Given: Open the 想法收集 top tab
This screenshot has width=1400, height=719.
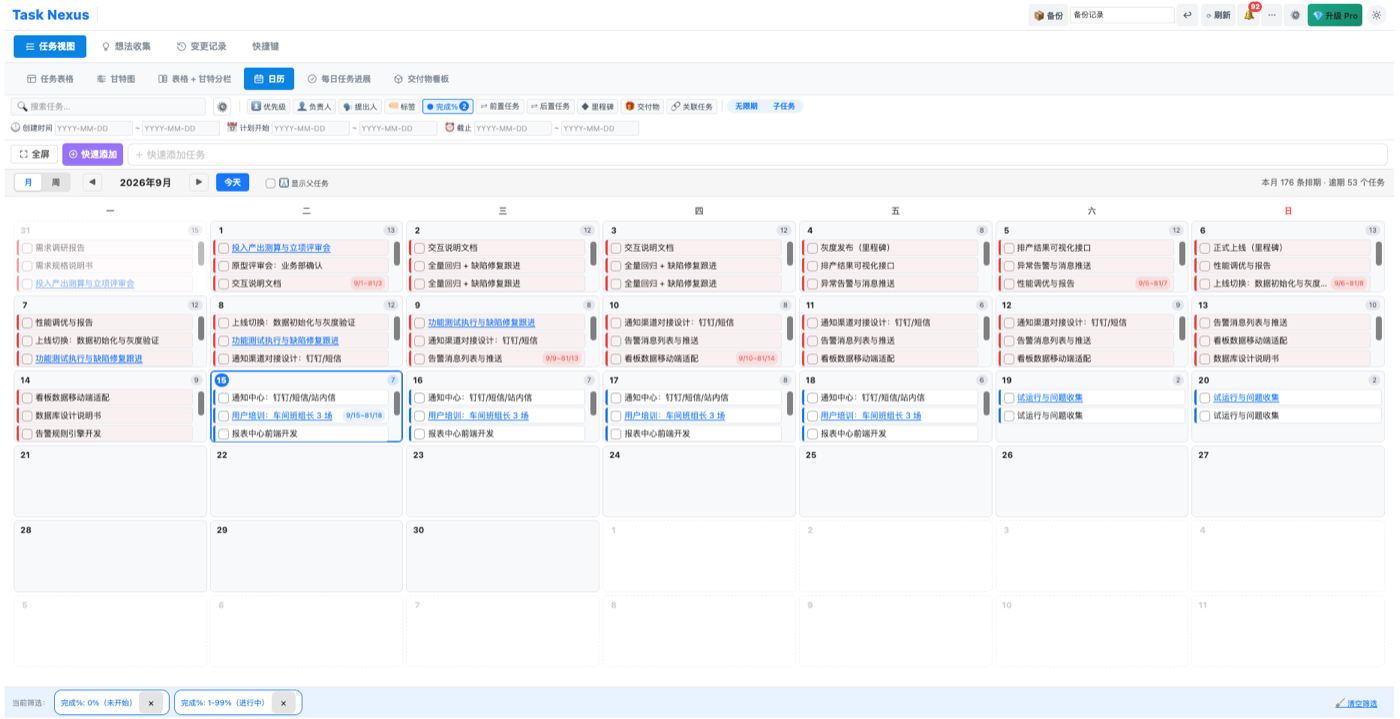Looking at the screenshot, I should [126, 46].
